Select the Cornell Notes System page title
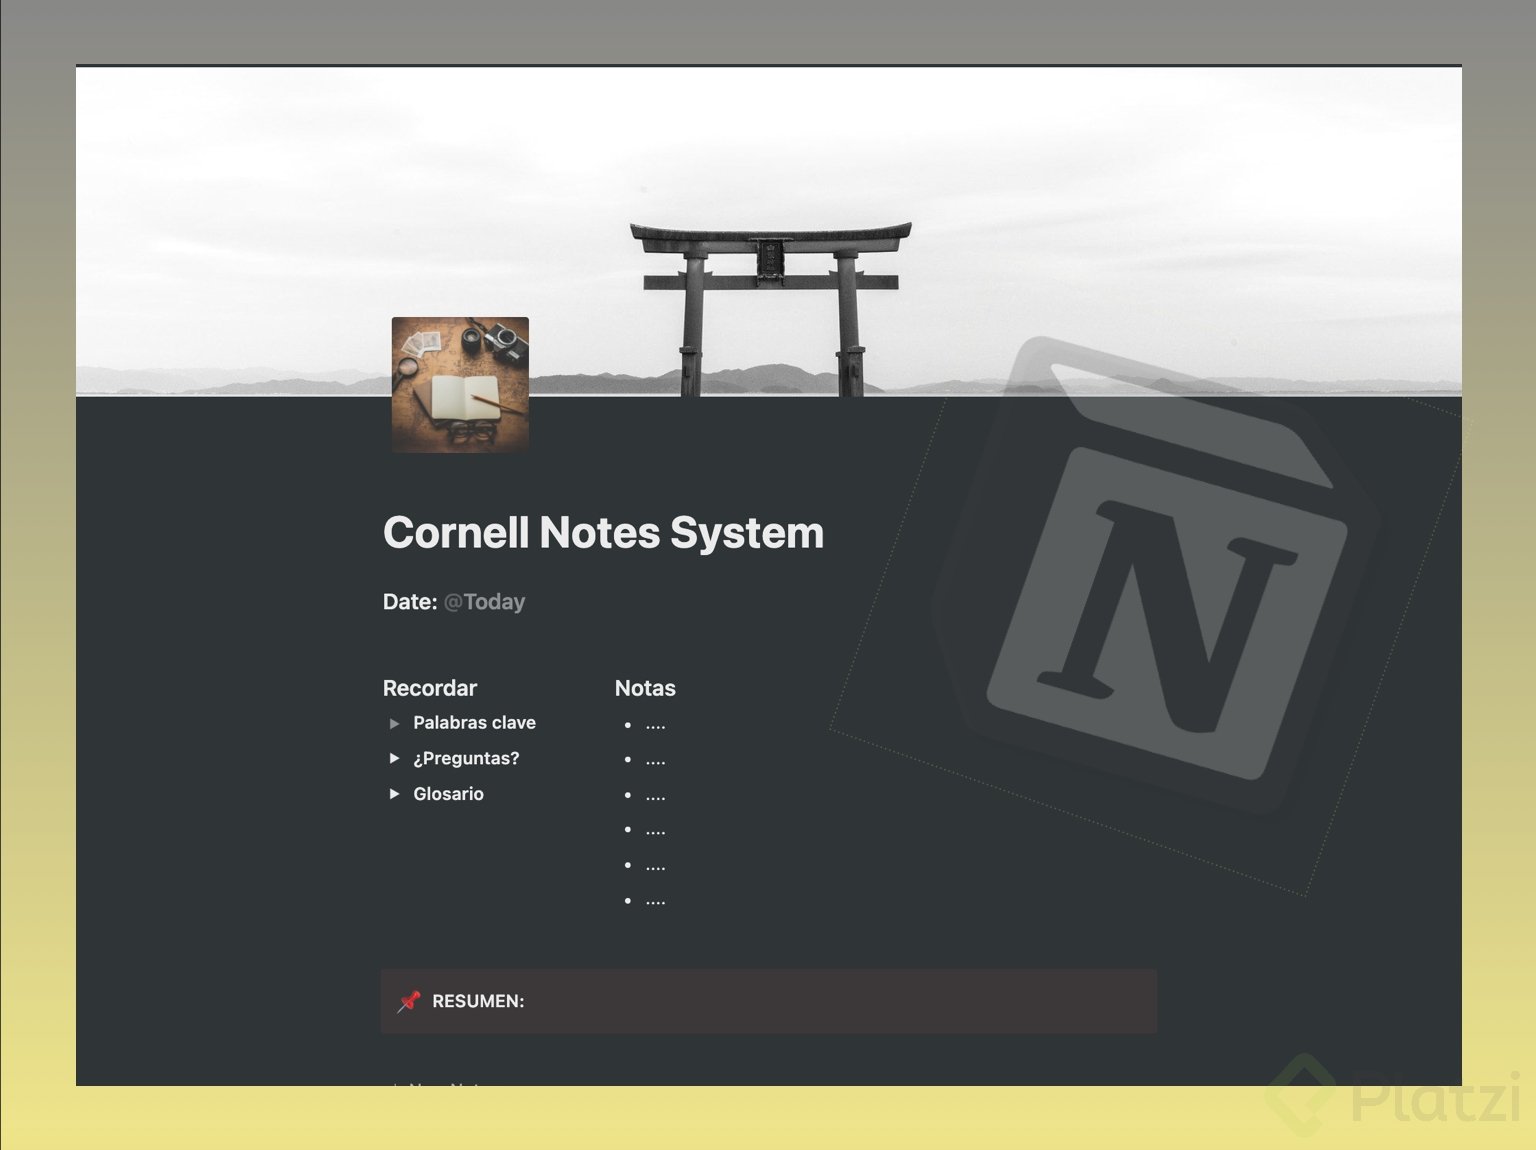 (x=603, y=532)
